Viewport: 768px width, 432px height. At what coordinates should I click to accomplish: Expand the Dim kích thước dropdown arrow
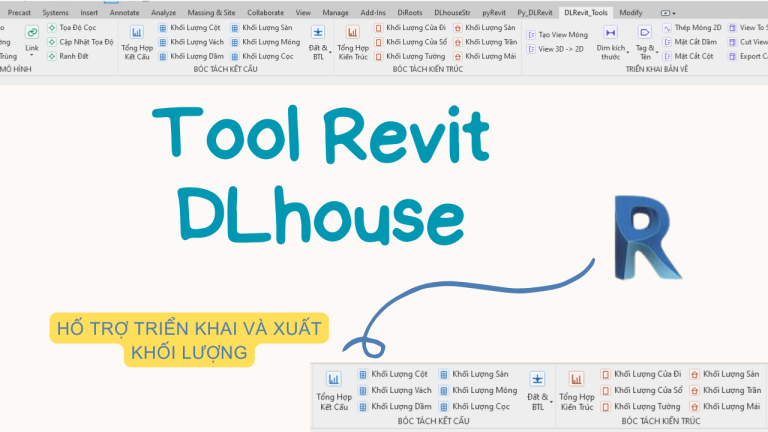627,52
